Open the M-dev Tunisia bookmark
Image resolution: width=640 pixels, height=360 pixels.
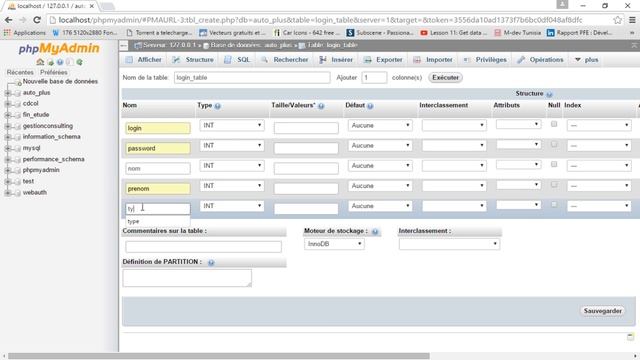(517, 33)
